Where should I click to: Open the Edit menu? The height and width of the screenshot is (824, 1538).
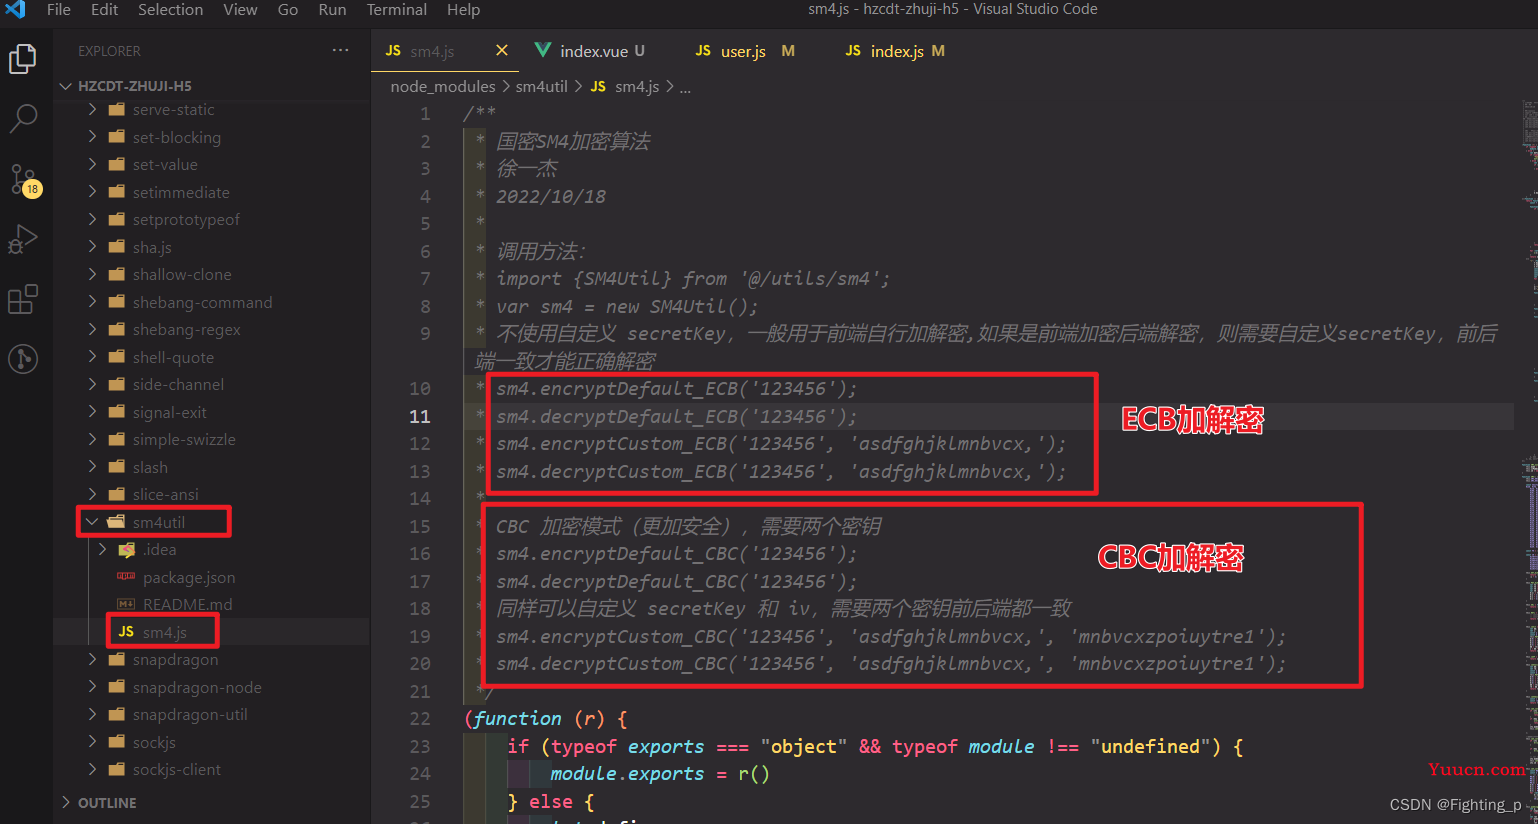tap(104, 9)
